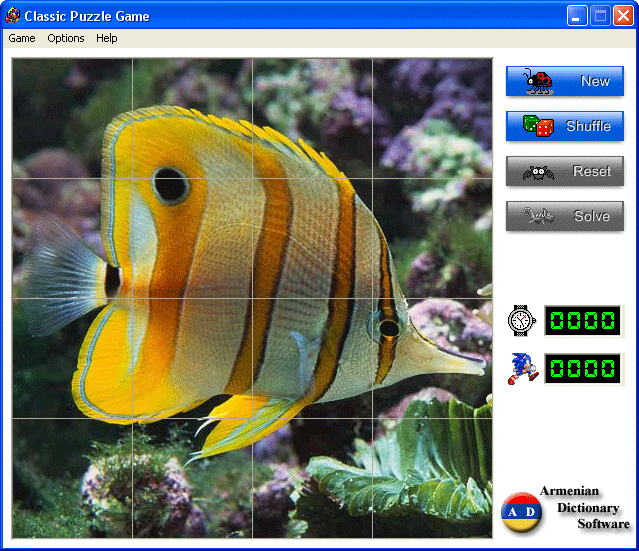
Task: Click the Rubik's cube title bar icon
Action: coord(12,15)
